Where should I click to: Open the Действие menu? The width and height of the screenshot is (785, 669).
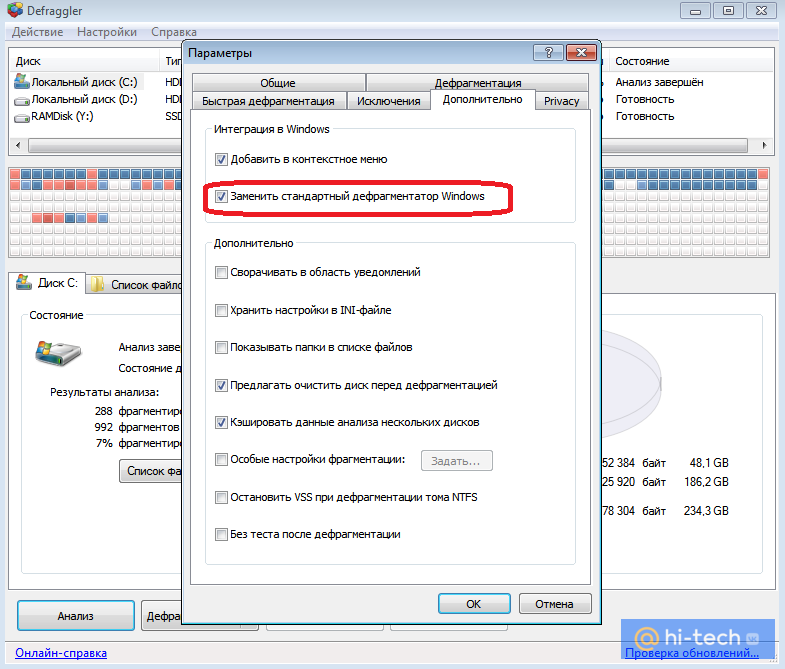point(38,32)
